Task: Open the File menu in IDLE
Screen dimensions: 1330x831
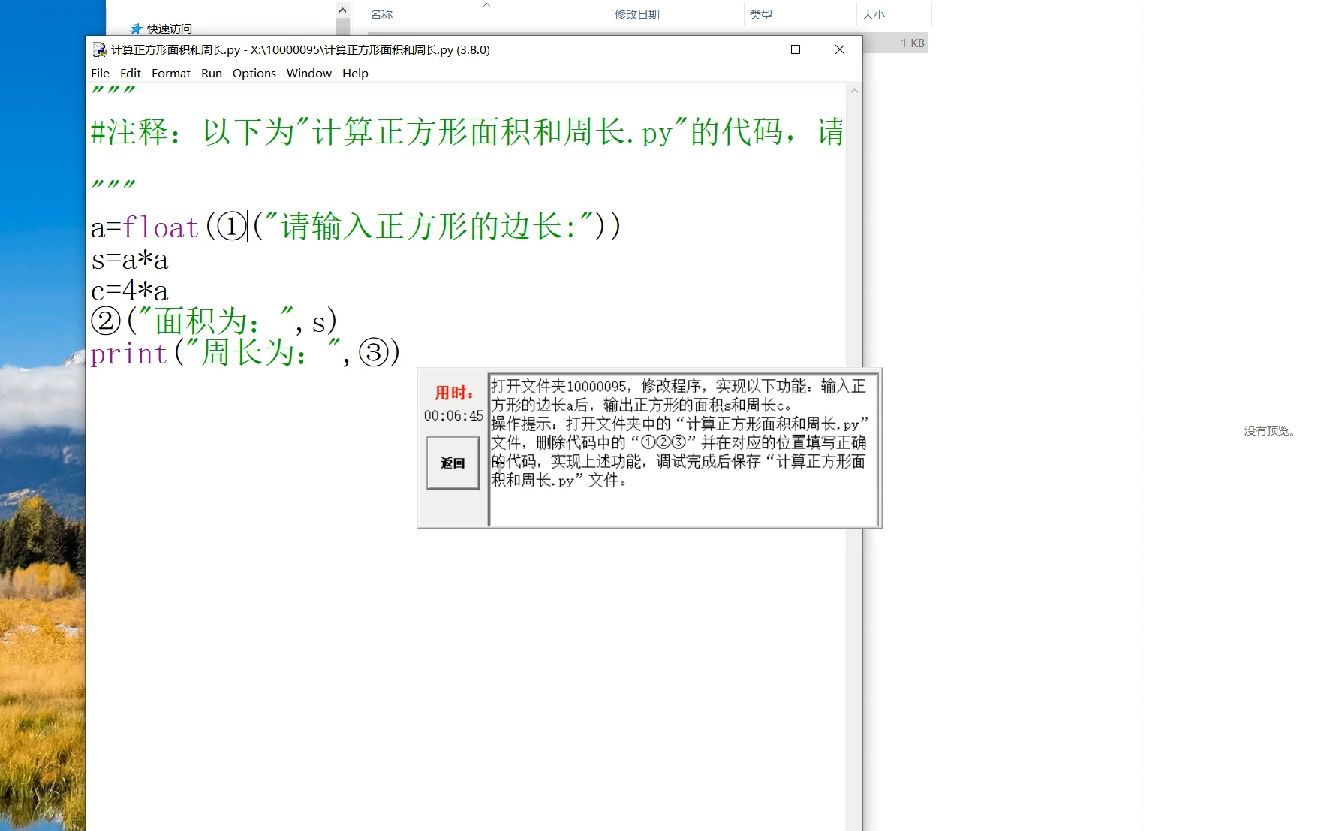Action: point(99,73)
